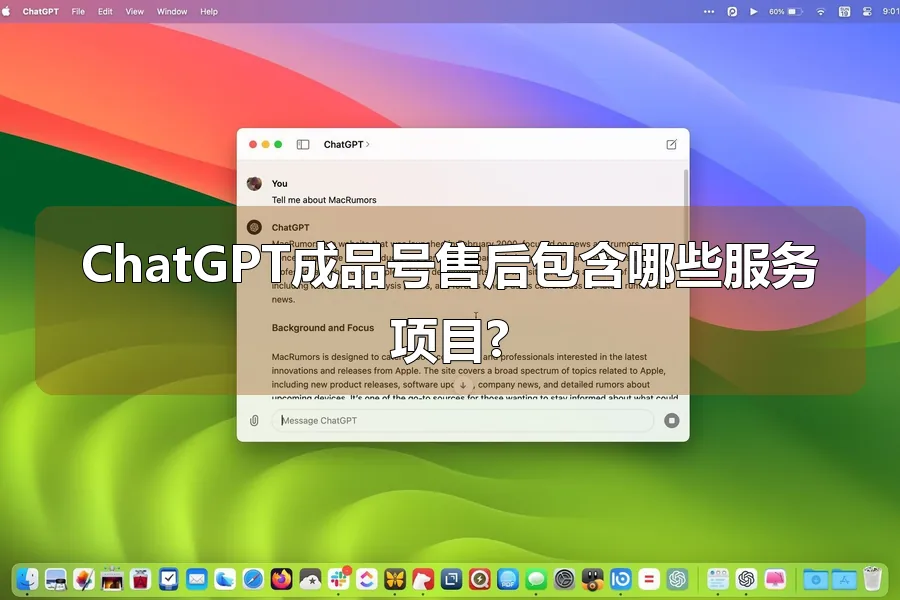Open the View menu

click(134, 11)
